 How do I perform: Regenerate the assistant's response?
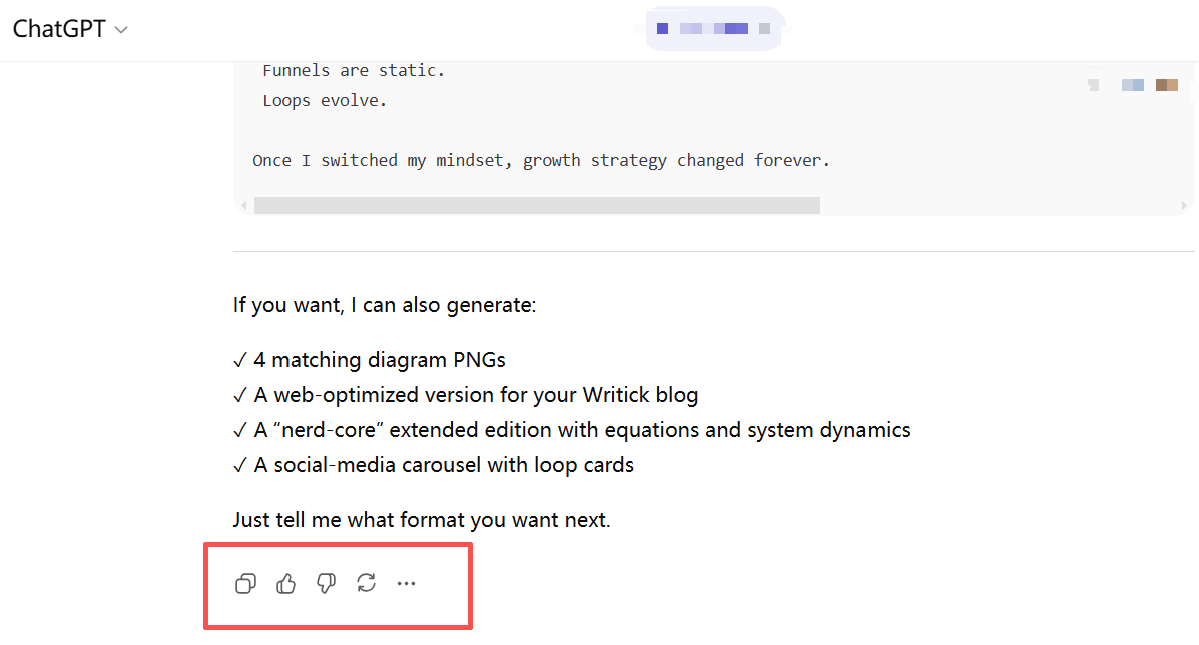coord(366,583)
